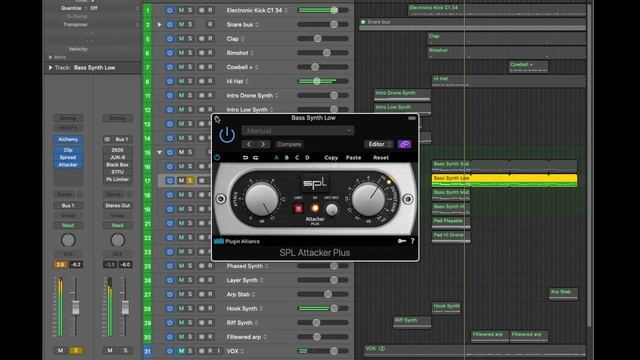Viewport: 640px width, 360px height.
Task: Click the Plugin Alliance bypass icon
Action: [217, 158]
